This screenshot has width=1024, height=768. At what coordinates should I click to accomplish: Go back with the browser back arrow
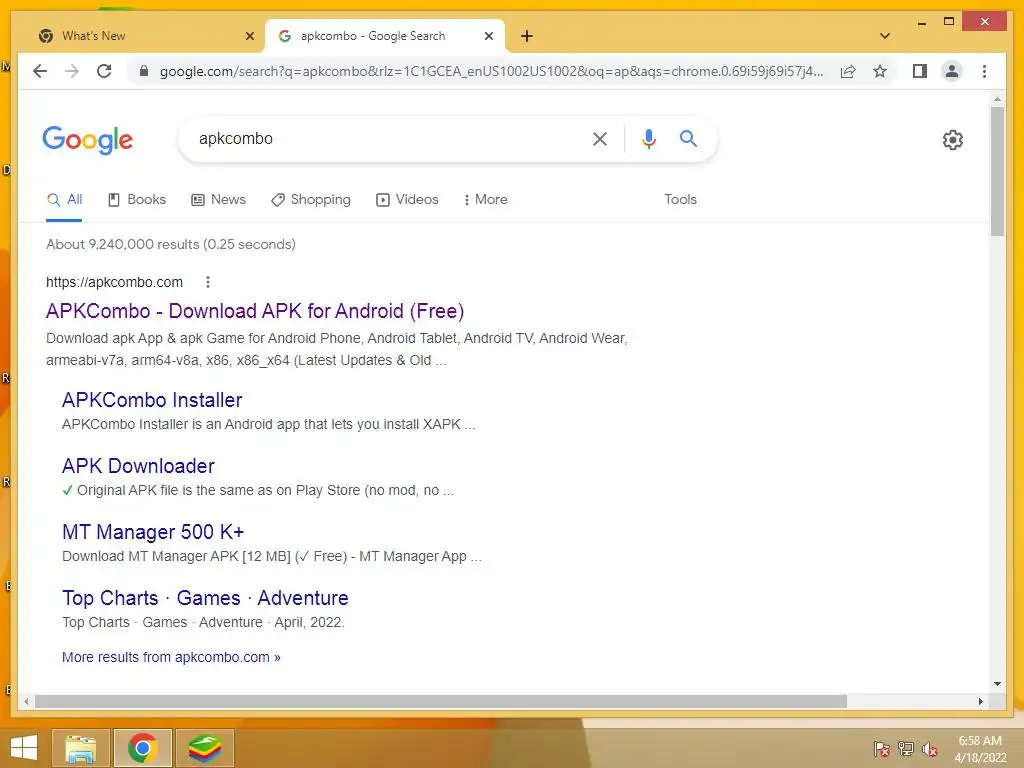[40, 71]
